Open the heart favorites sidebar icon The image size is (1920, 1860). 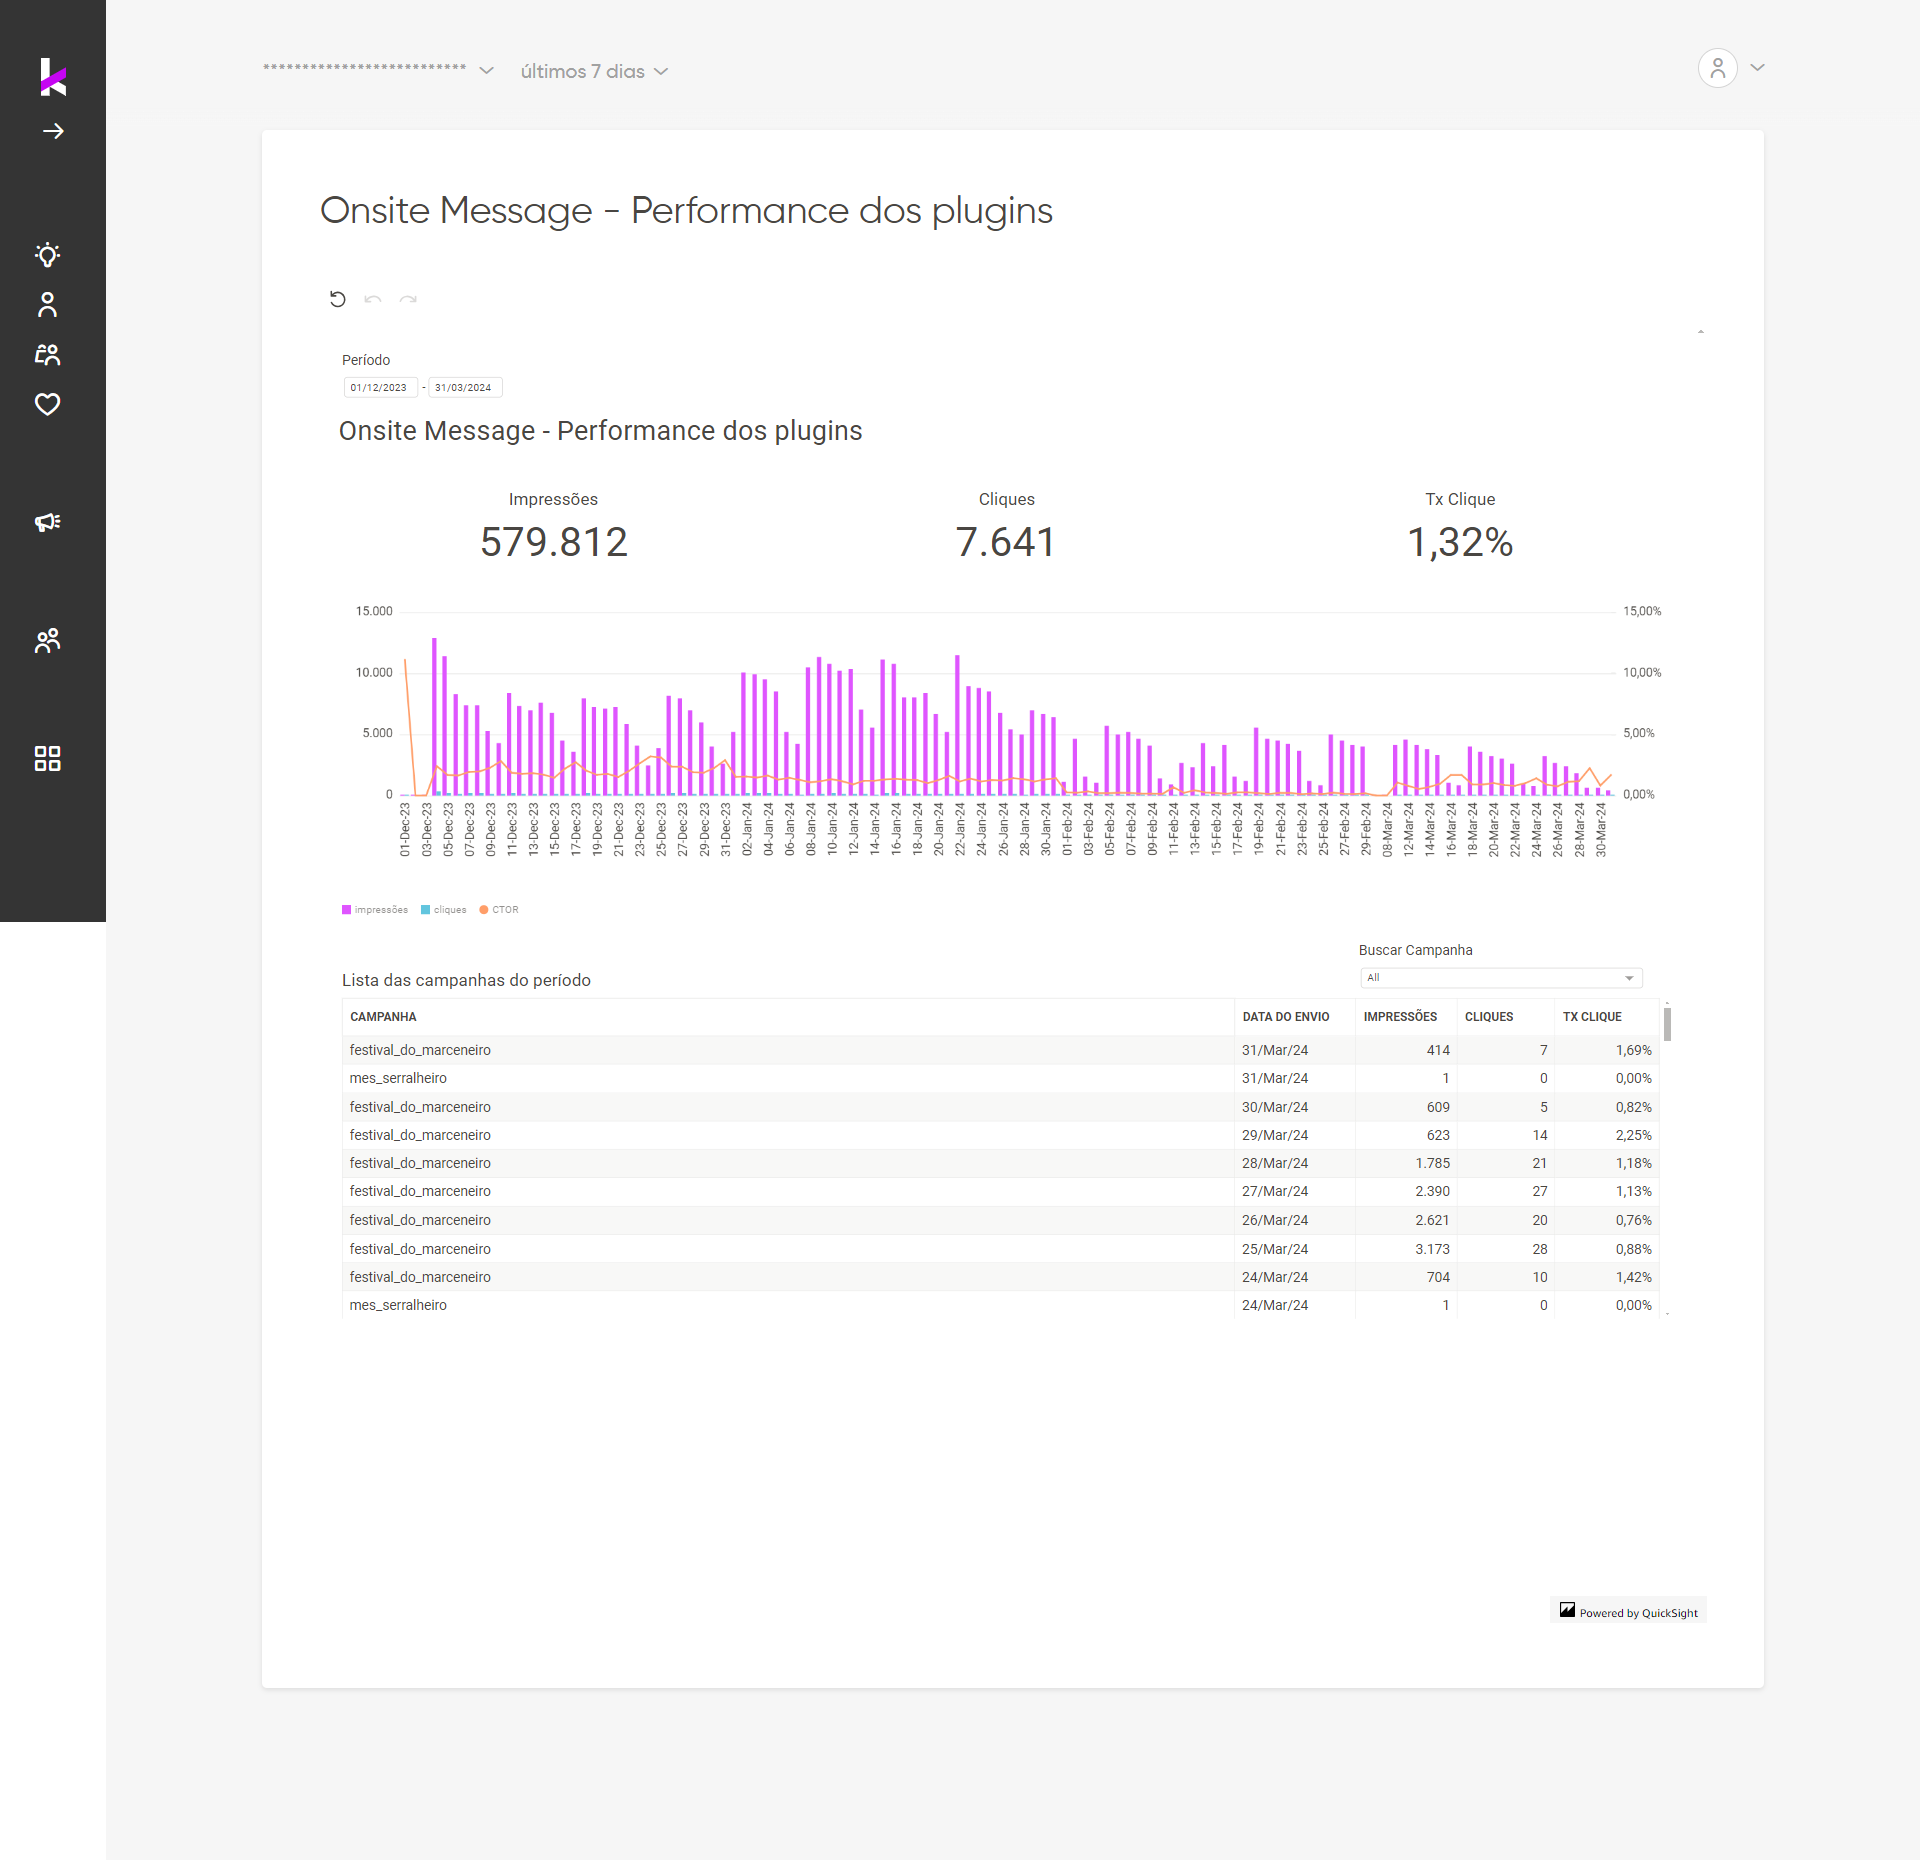coord(47,404)
